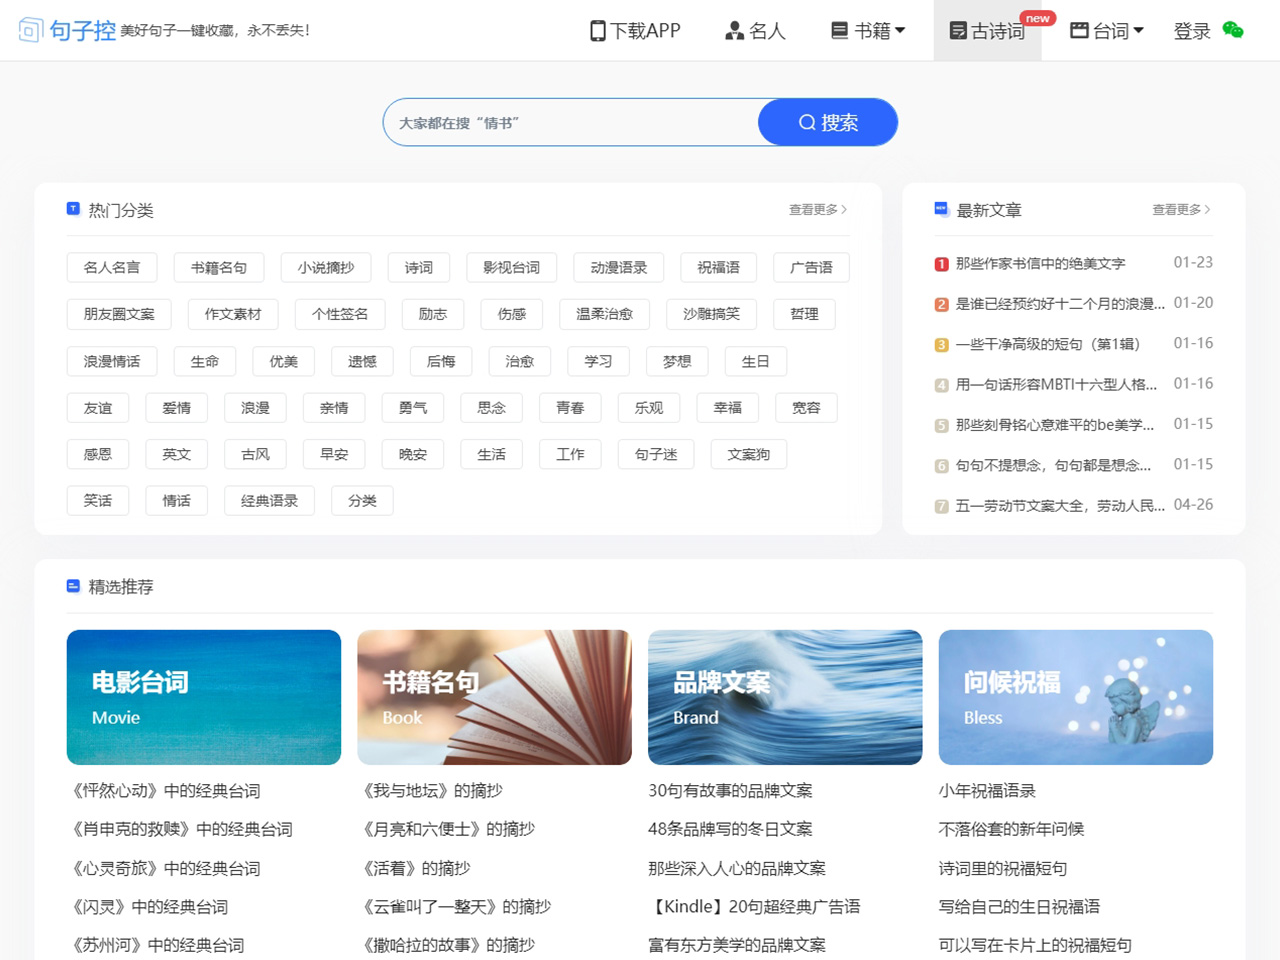The width and height of the screenshot is (1280, 960).
Task: Click the 搜索 search button
Action: [x=830, y=122]
